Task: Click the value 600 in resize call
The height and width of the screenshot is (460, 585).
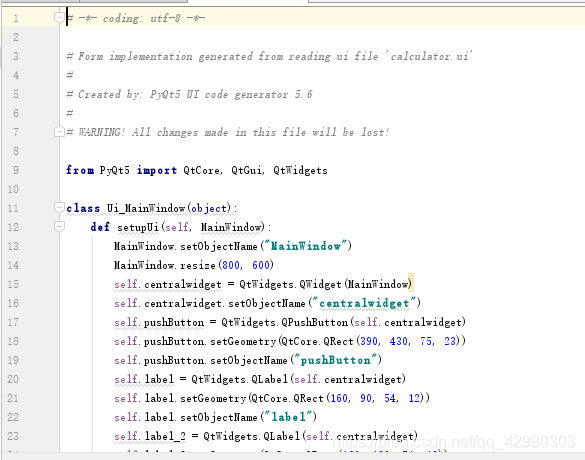Action: point(260,265)
